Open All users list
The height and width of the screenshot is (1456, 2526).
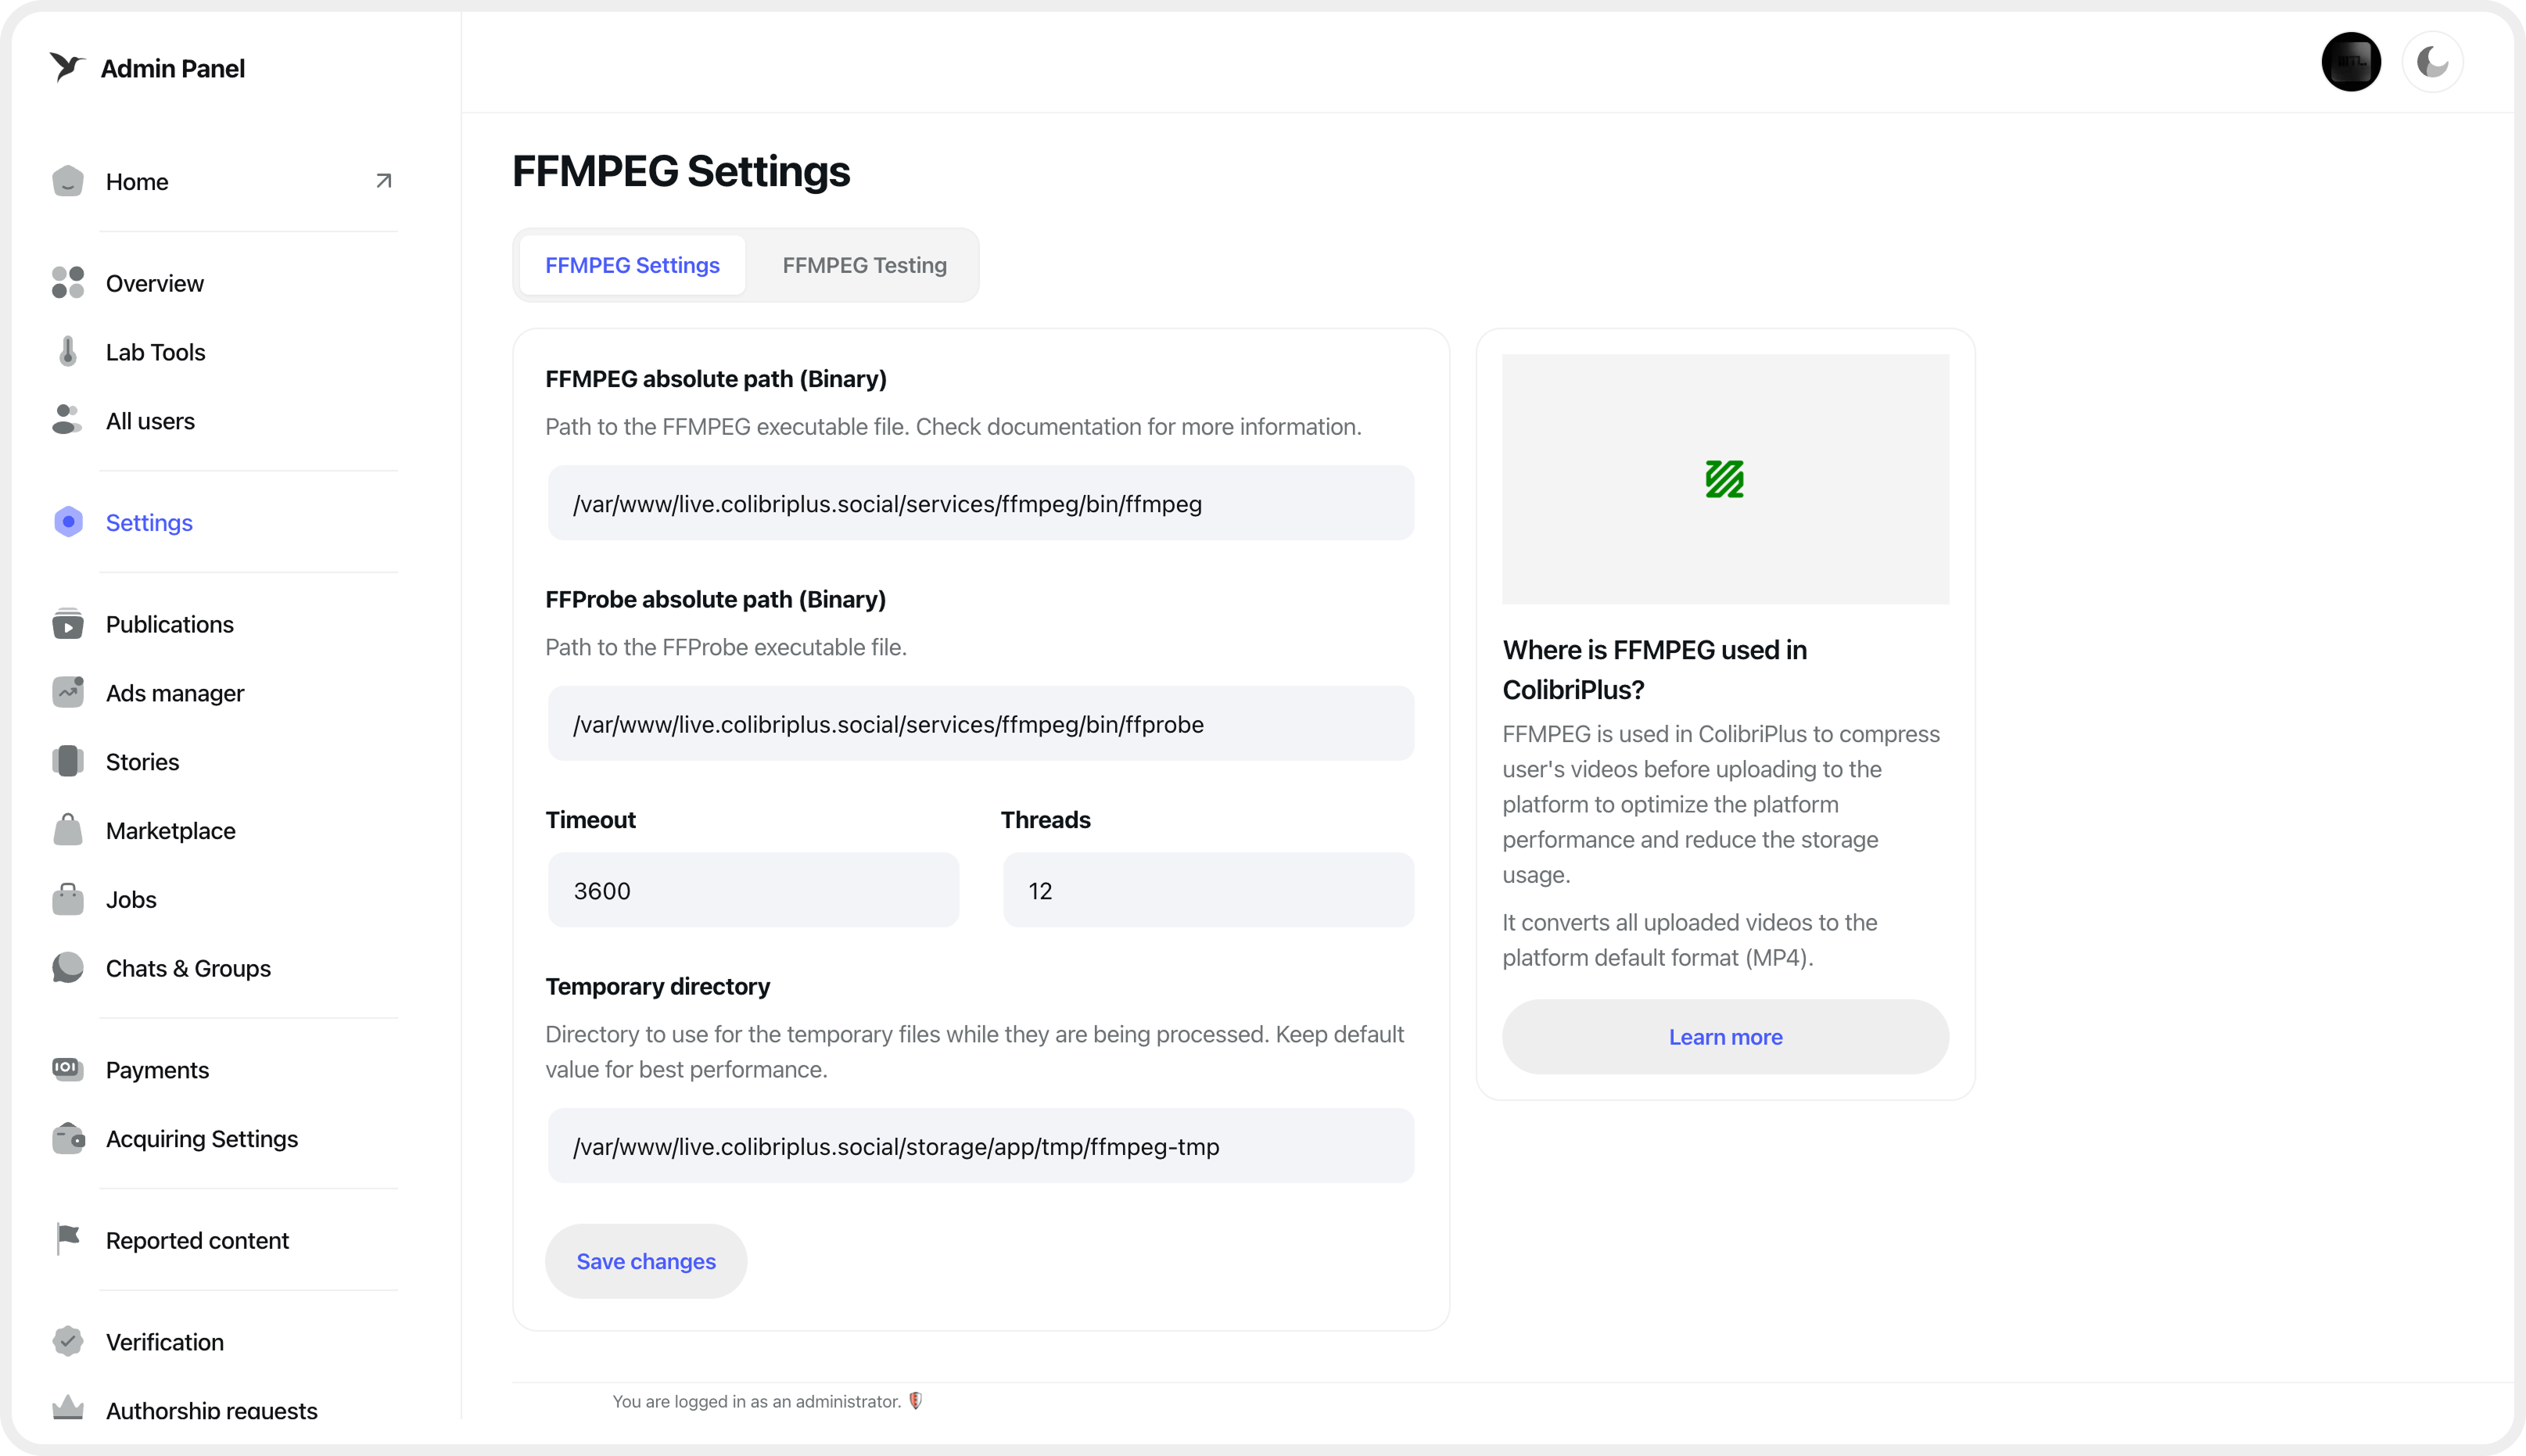[x=150, y=421]
